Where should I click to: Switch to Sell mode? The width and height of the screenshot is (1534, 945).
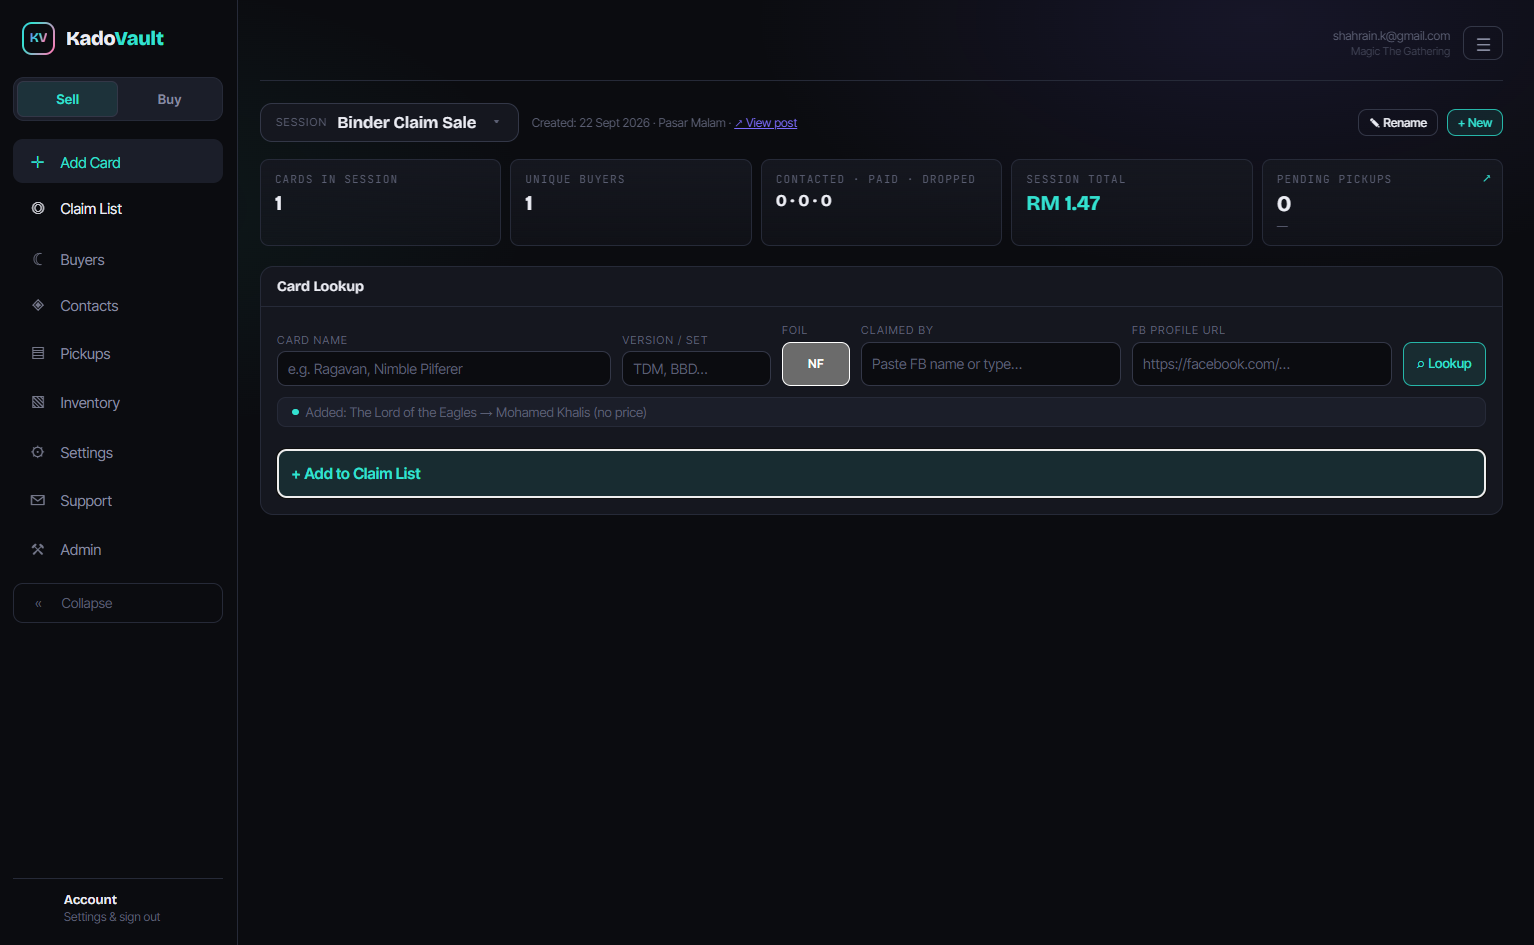coord(67,99)
